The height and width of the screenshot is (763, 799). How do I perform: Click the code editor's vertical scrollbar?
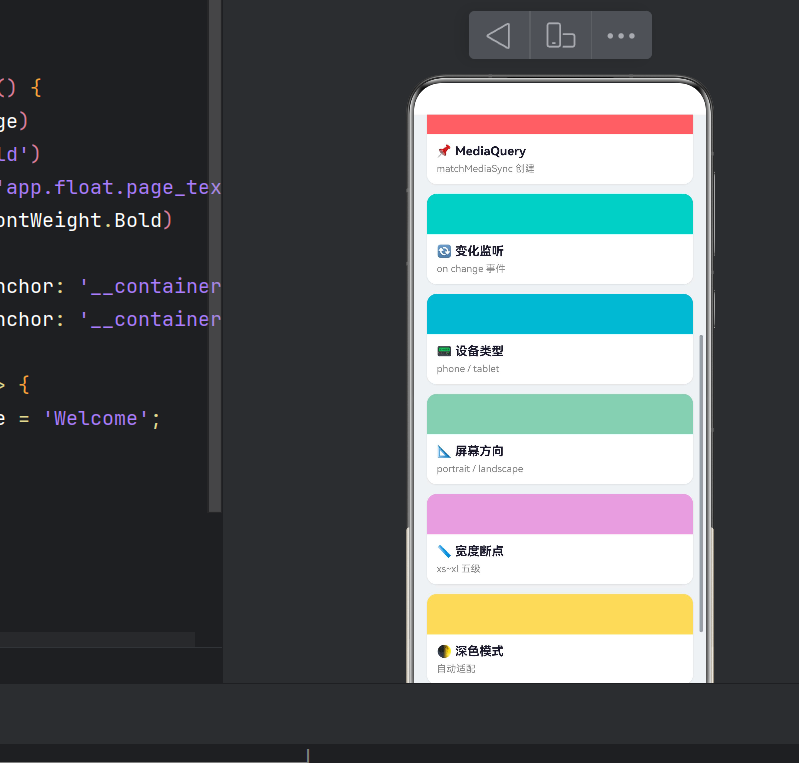(x=215, y=255)
